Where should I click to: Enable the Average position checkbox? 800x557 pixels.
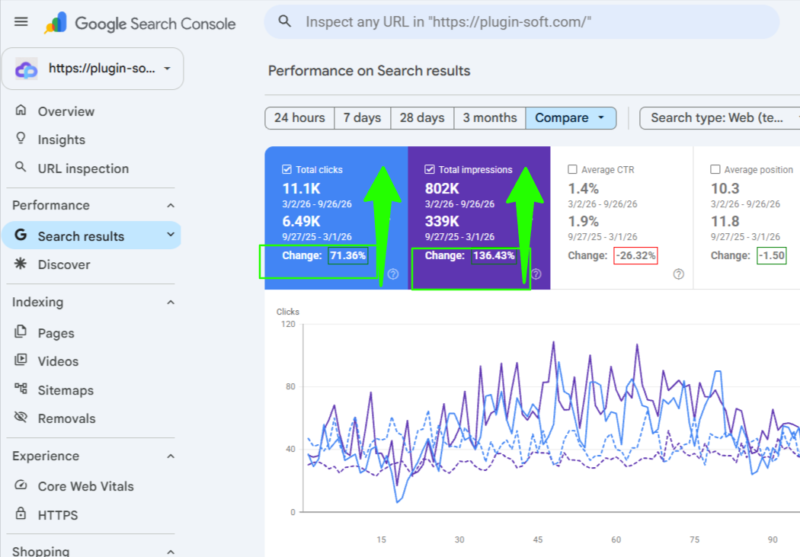coord(715,169)
